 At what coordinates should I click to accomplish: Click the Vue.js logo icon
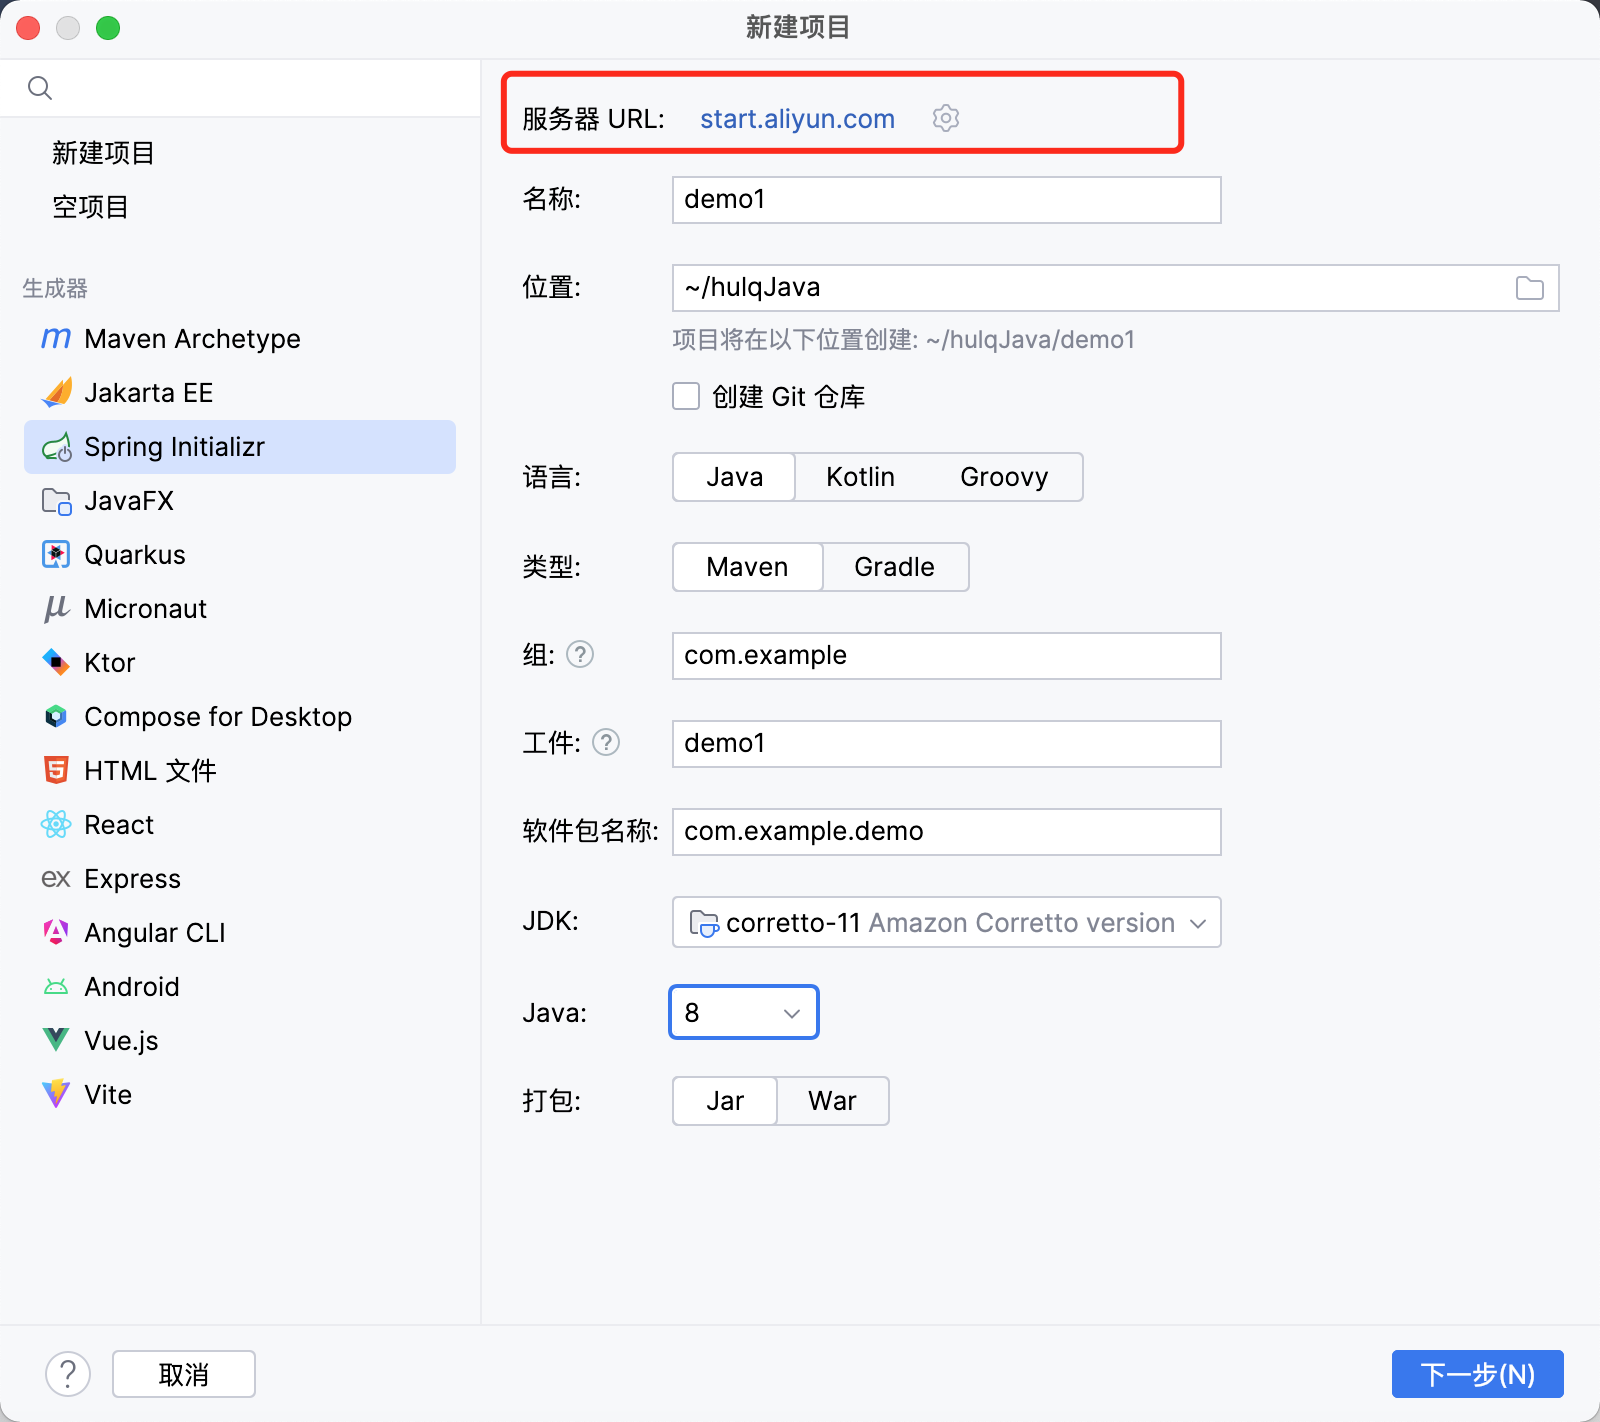[56, 1040]
